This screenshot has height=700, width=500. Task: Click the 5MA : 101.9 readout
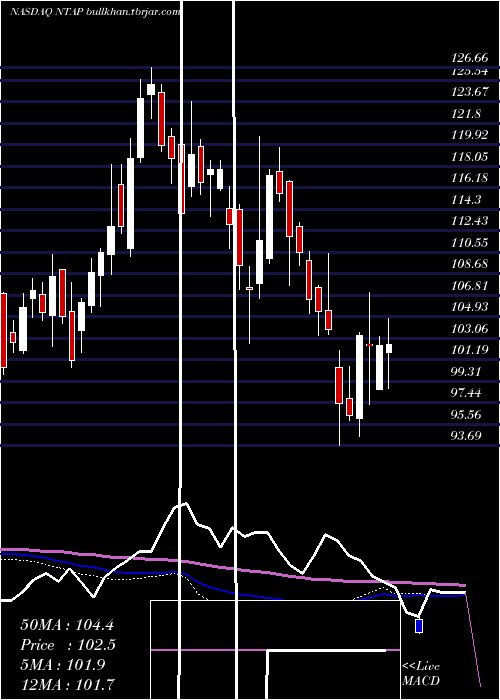[63, 665]
